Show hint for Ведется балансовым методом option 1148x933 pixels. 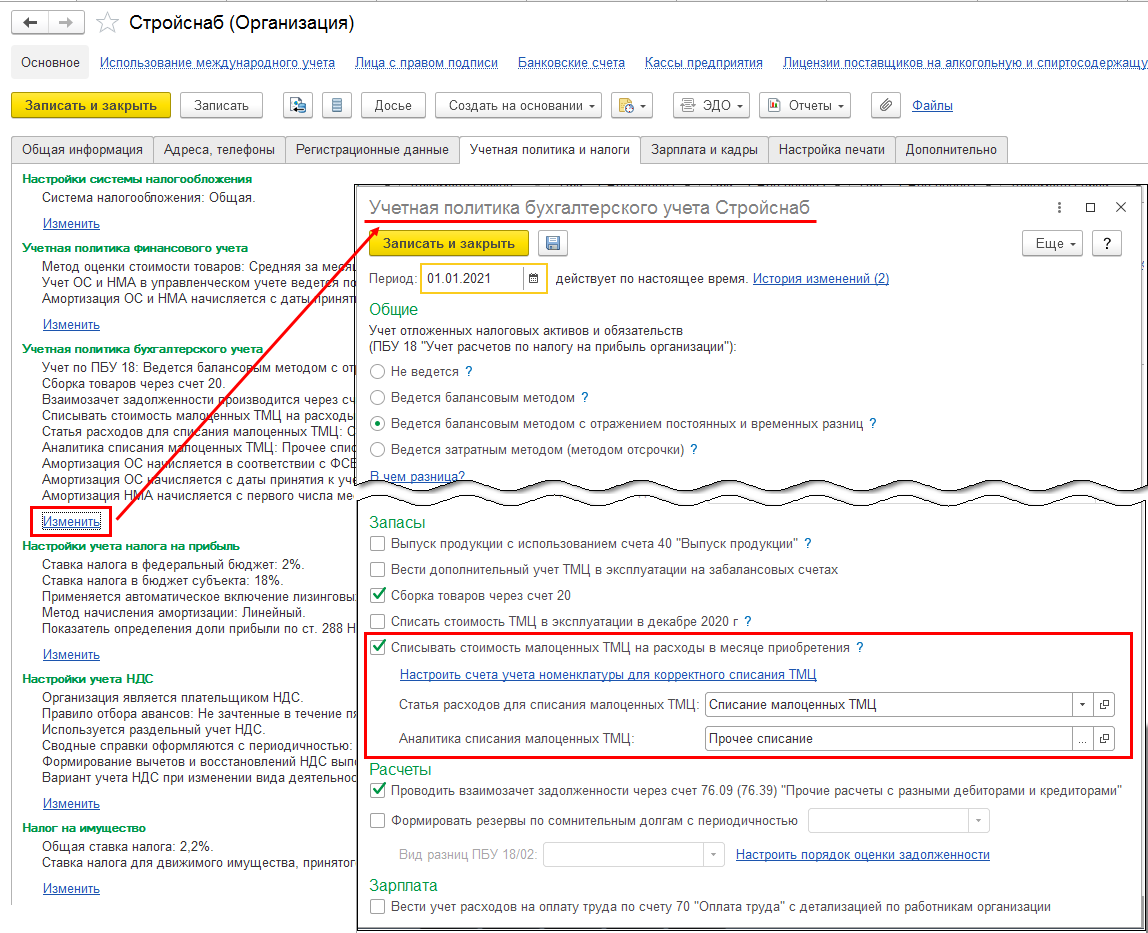(x=585, y=398)
